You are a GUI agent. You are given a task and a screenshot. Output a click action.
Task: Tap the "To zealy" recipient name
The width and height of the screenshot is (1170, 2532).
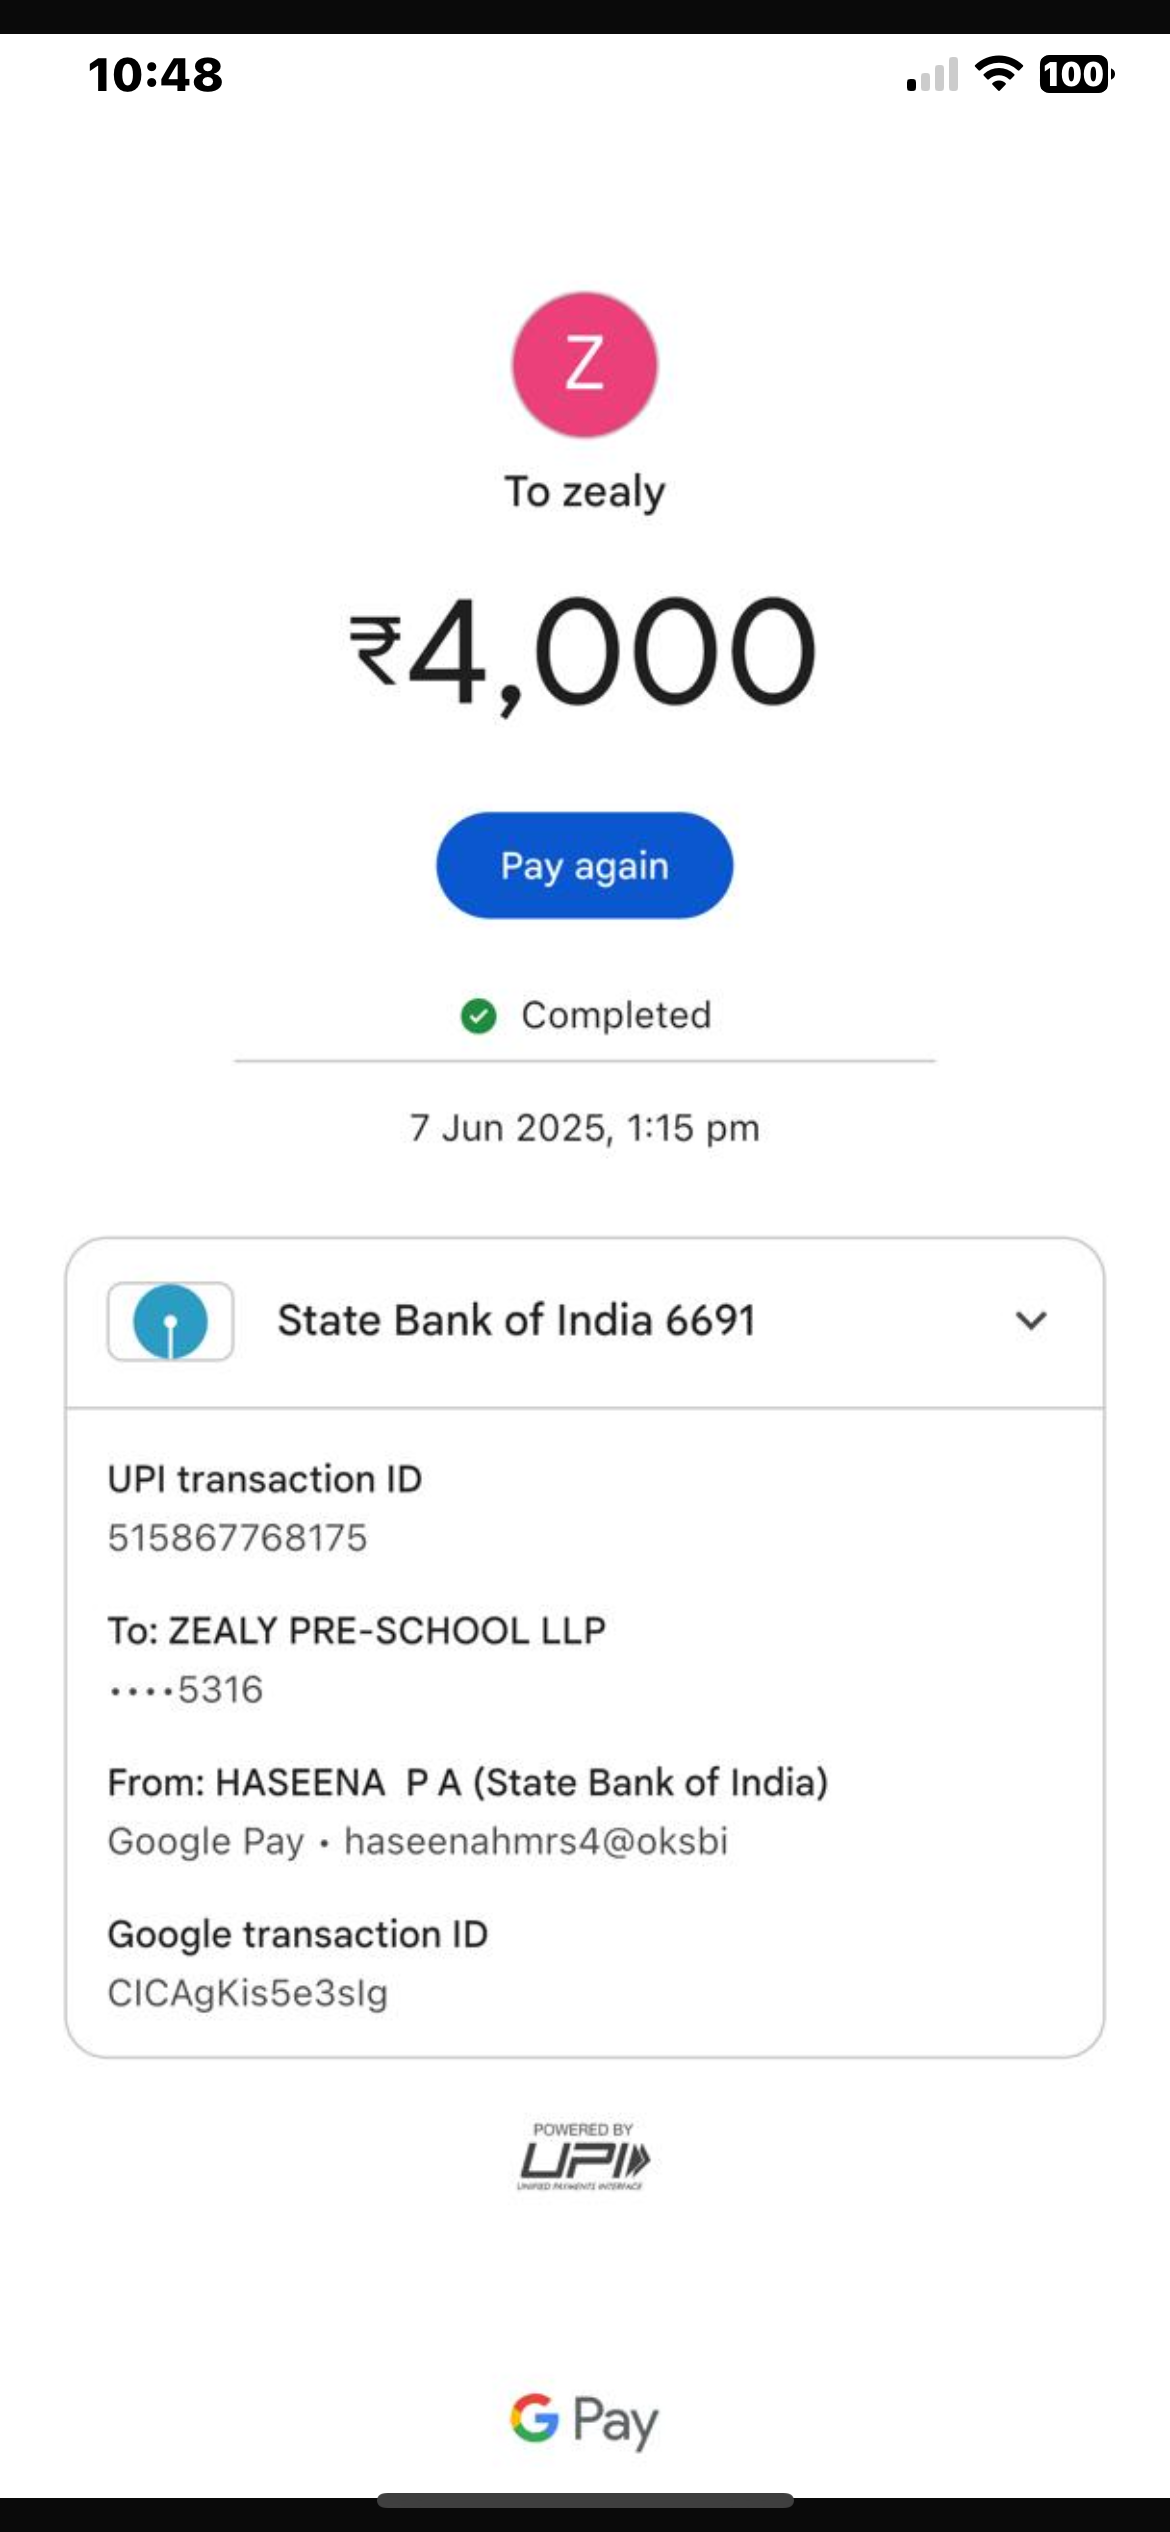click(585, 492)
